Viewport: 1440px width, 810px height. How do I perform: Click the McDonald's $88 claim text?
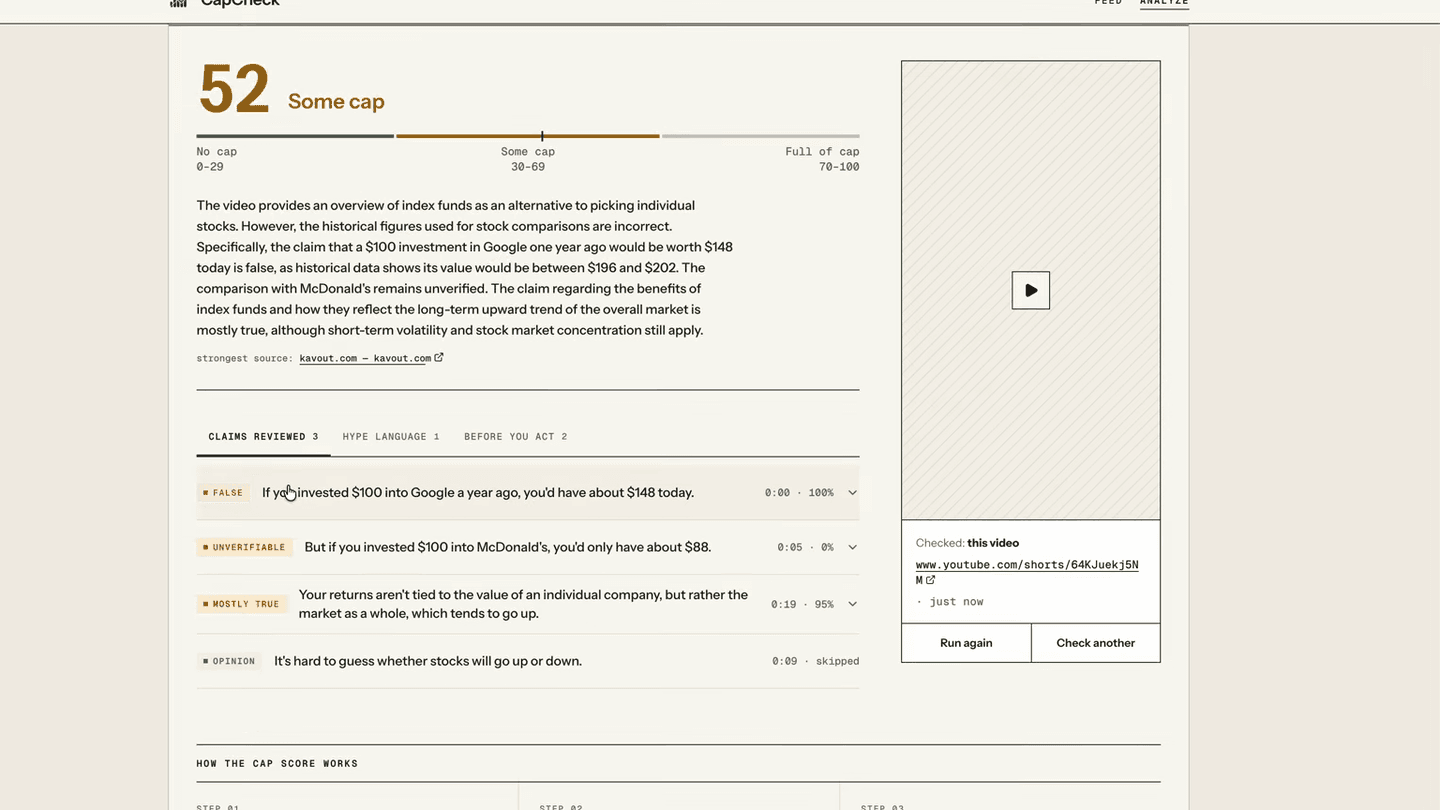508,547
